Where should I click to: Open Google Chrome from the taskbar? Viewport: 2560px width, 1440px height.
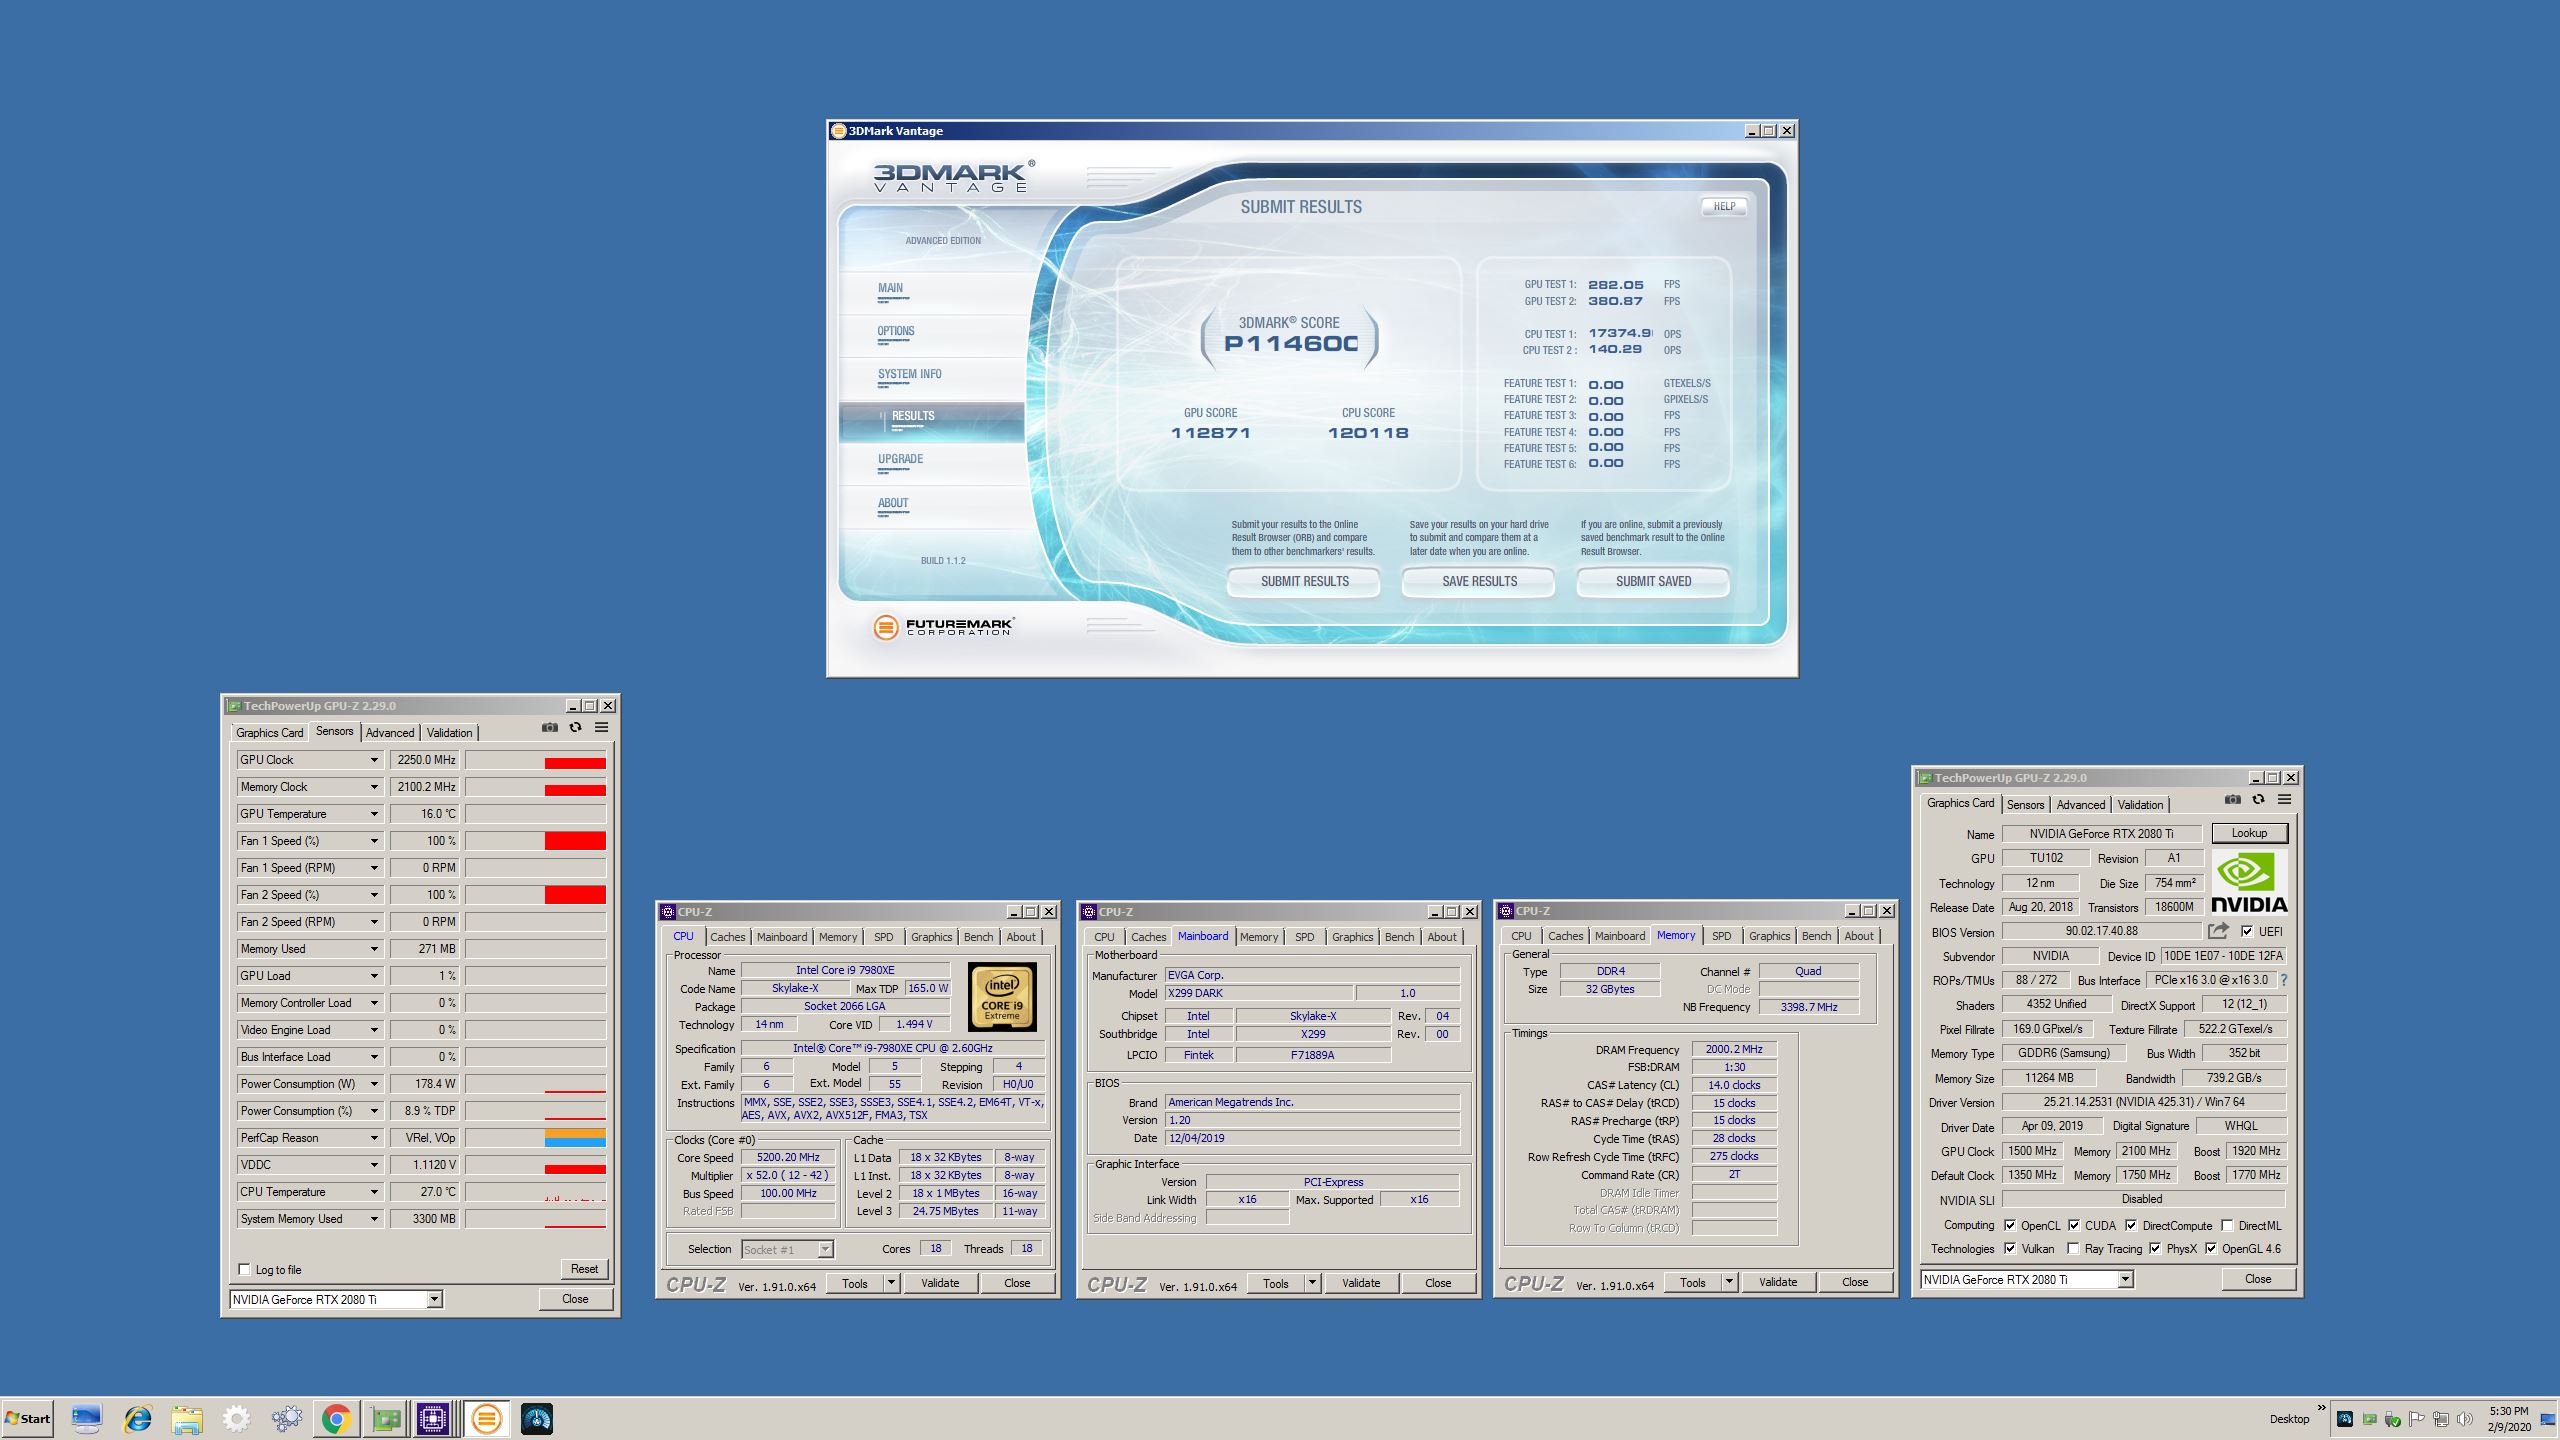click(336, 1419)
